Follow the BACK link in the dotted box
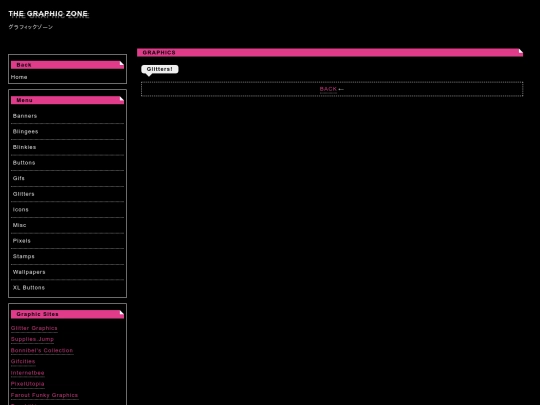540x405 pixels. [x=328, y=89]
